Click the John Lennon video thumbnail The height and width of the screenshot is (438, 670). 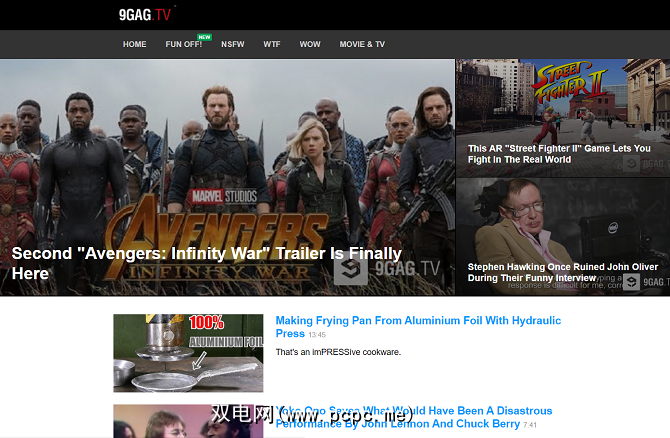coord(188,421)
